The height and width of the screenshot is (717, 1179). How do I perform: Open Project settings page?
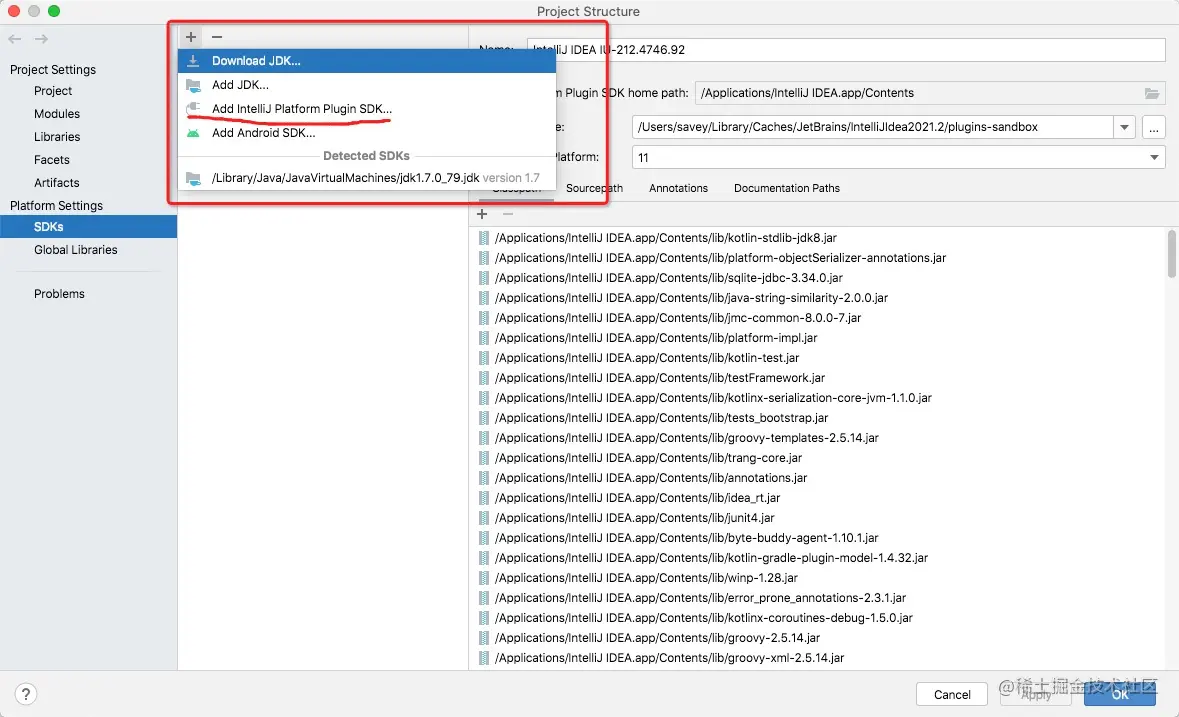tap(53, 91)
